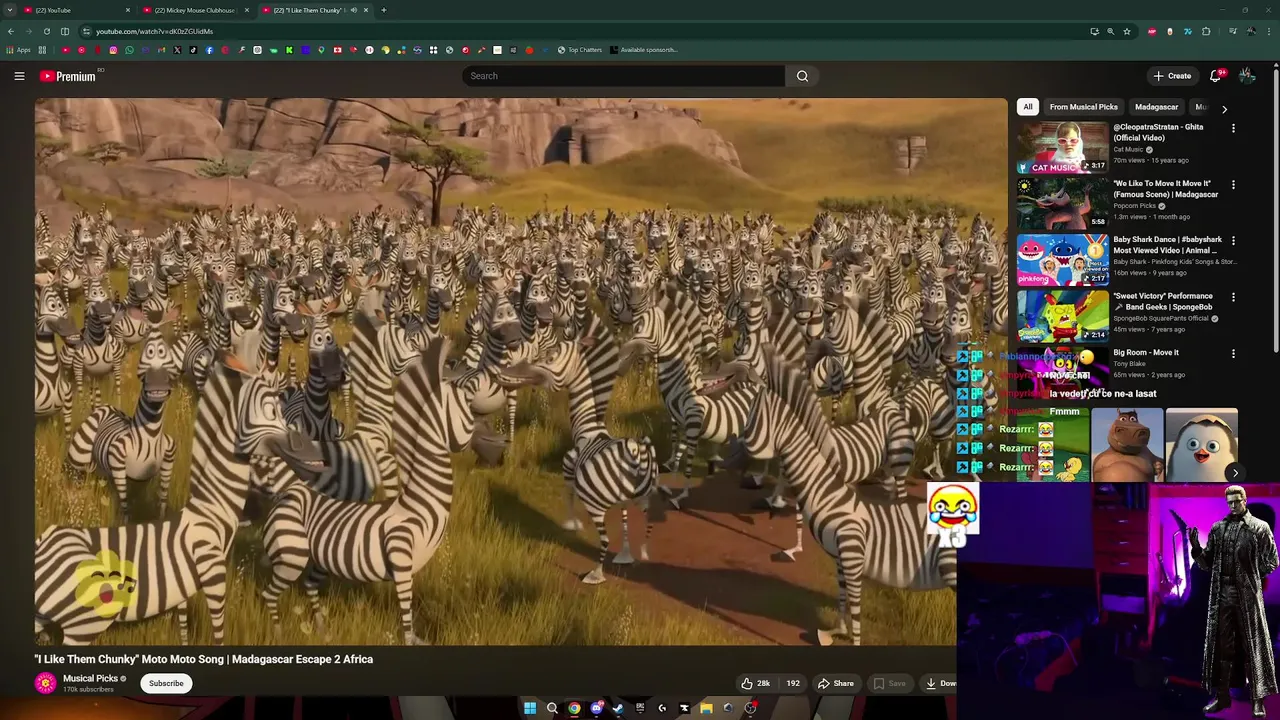Switch to Mickey Mouse Clubhouse tab
Viewport: 1280px width, 720px height.
coord(195,10)
